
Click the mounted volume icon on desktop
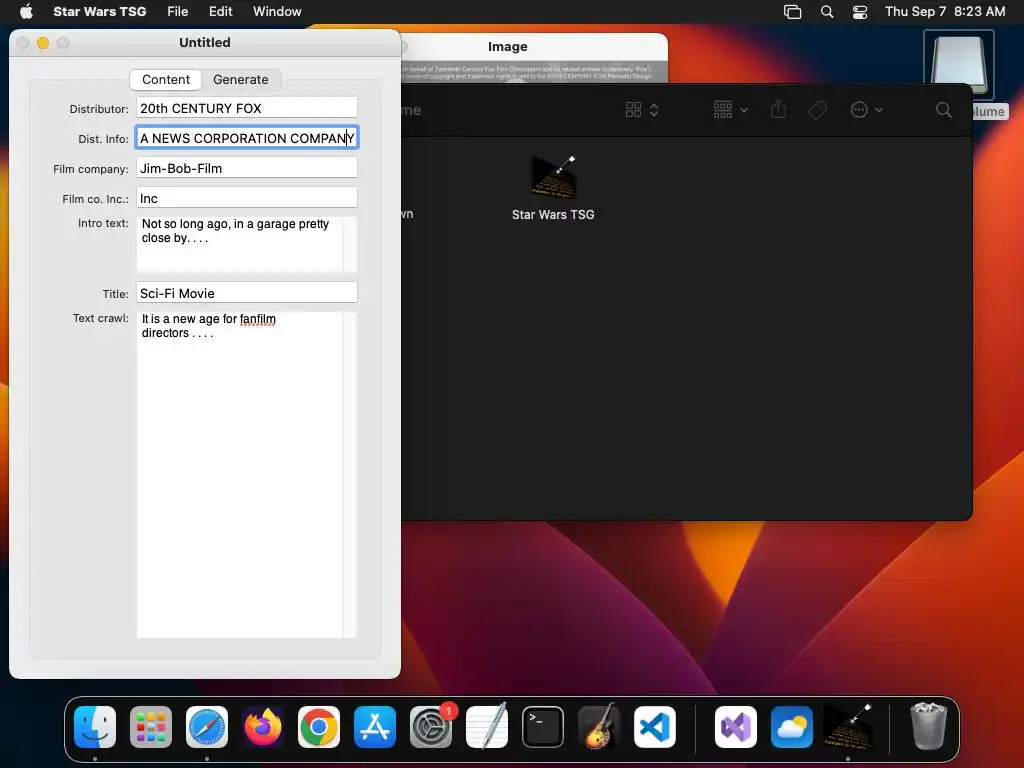959,65
